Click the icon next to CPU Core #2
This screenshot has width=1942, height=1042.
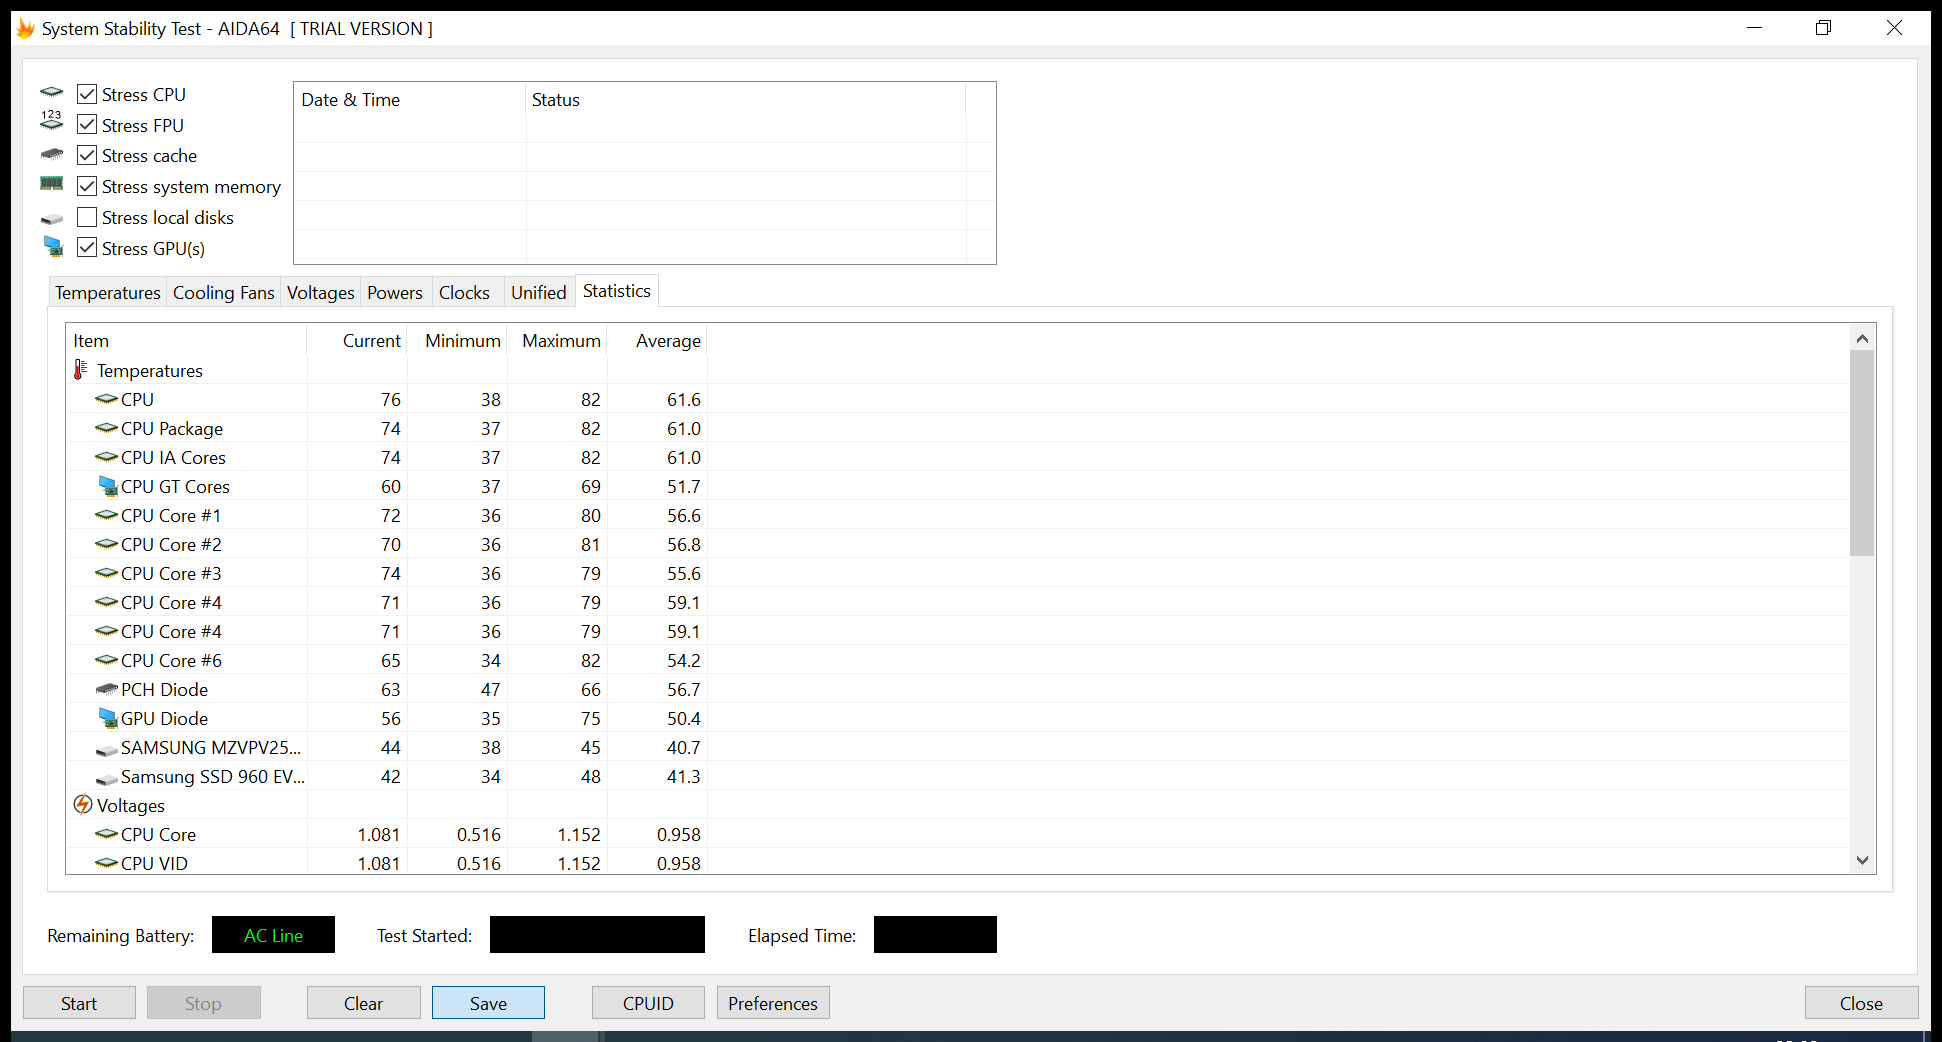coord(106,544)
